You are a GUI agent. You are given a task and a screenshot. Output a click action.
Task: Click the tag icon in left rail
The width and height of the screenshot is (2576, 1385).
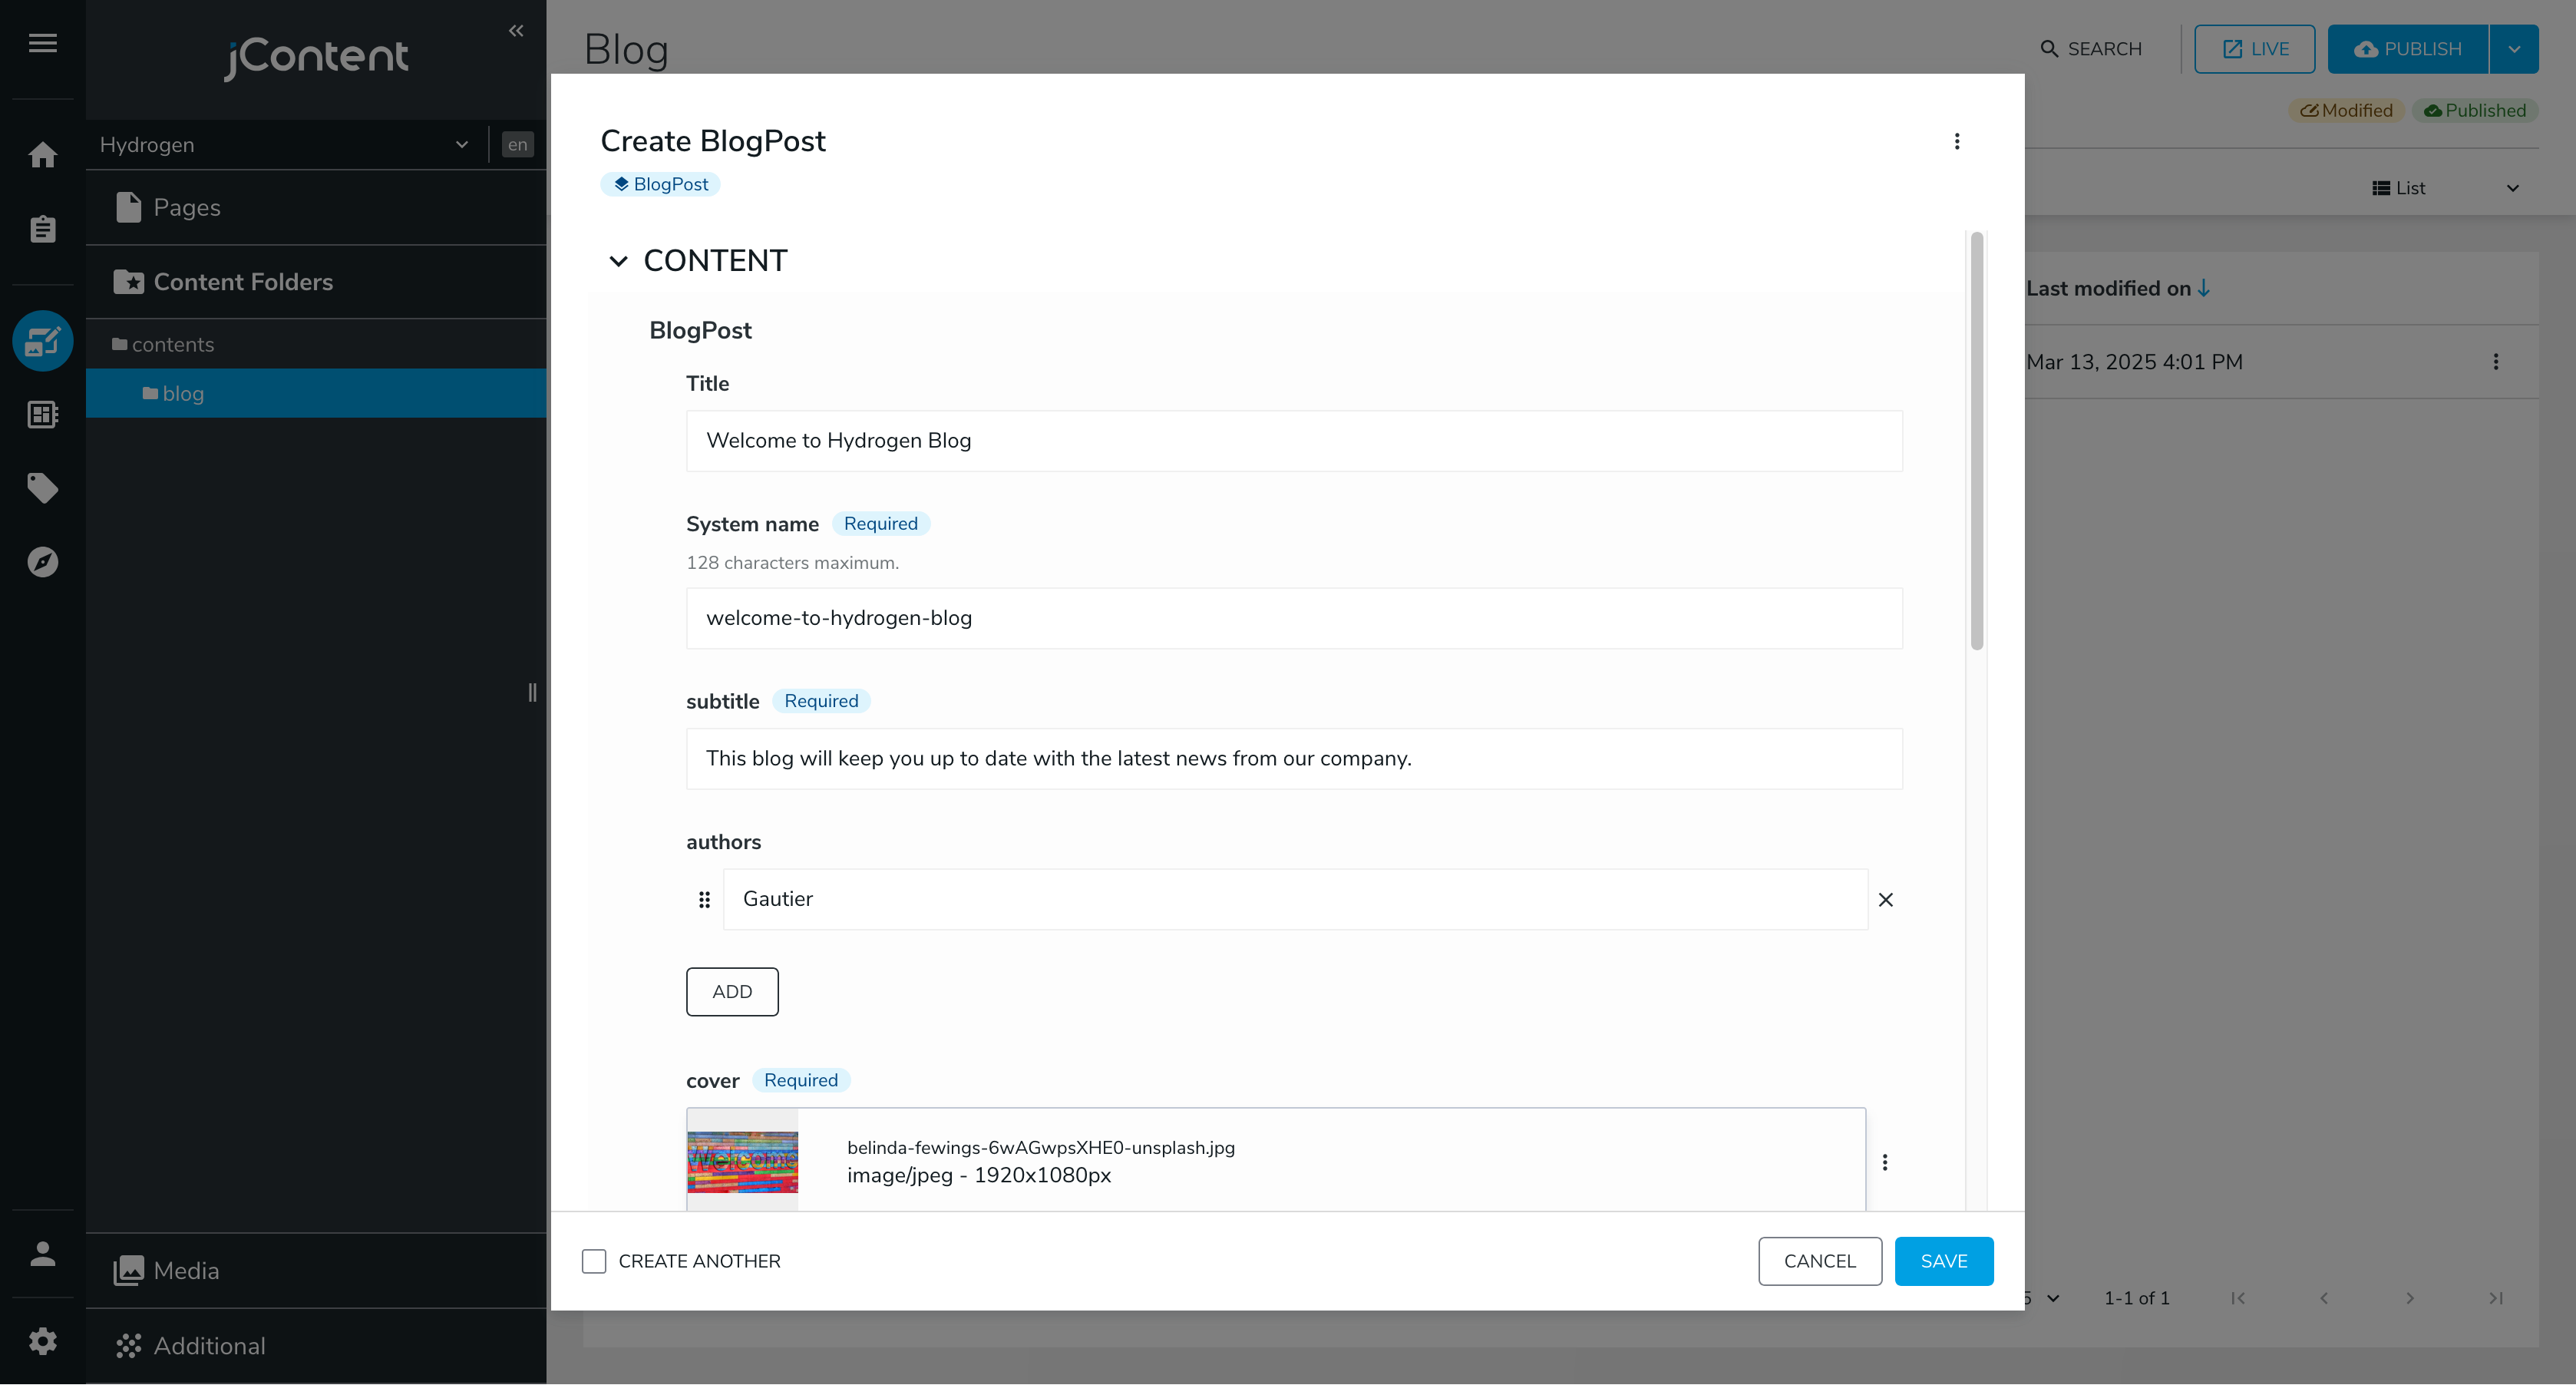42,488
